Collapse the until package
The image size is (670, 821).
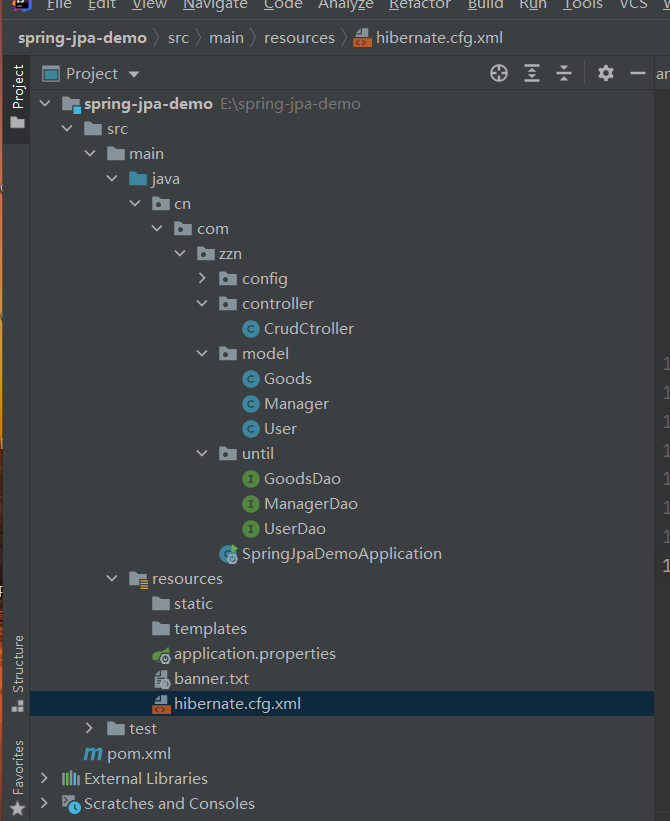point(202,454)
